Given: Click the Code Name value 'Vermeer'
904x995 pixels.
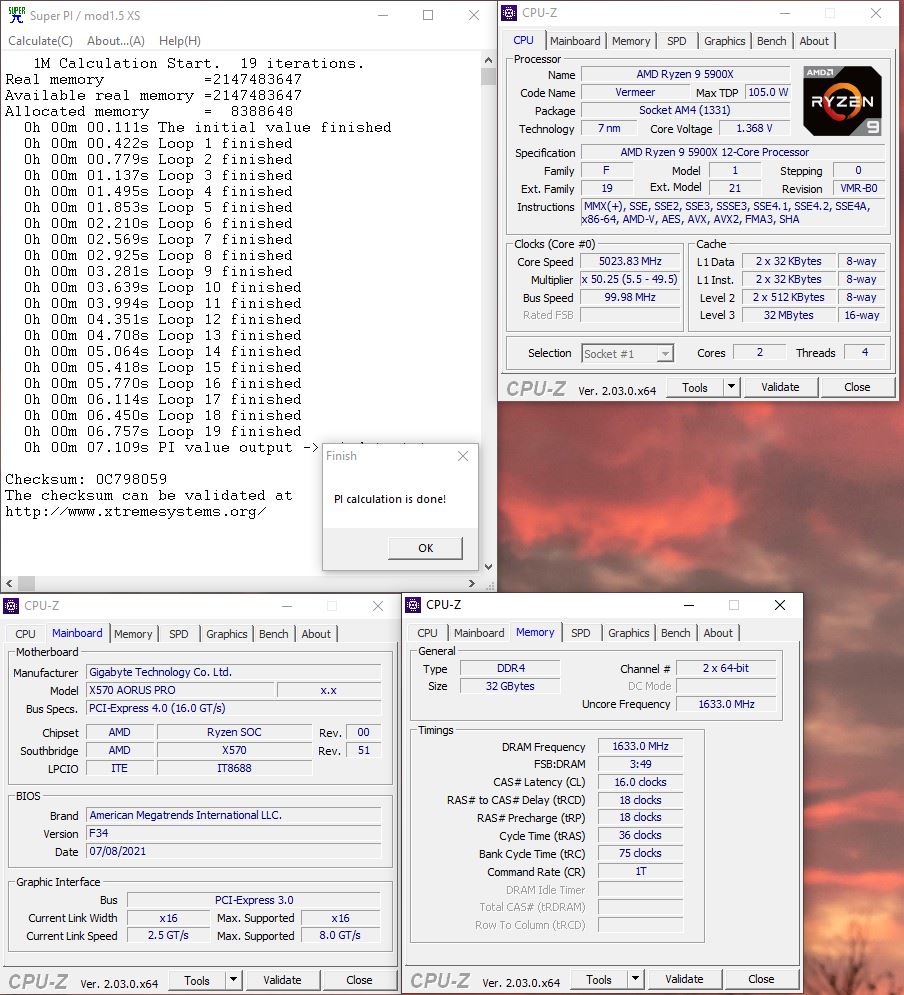Looking at the screenshot, I should coord(635,93).
